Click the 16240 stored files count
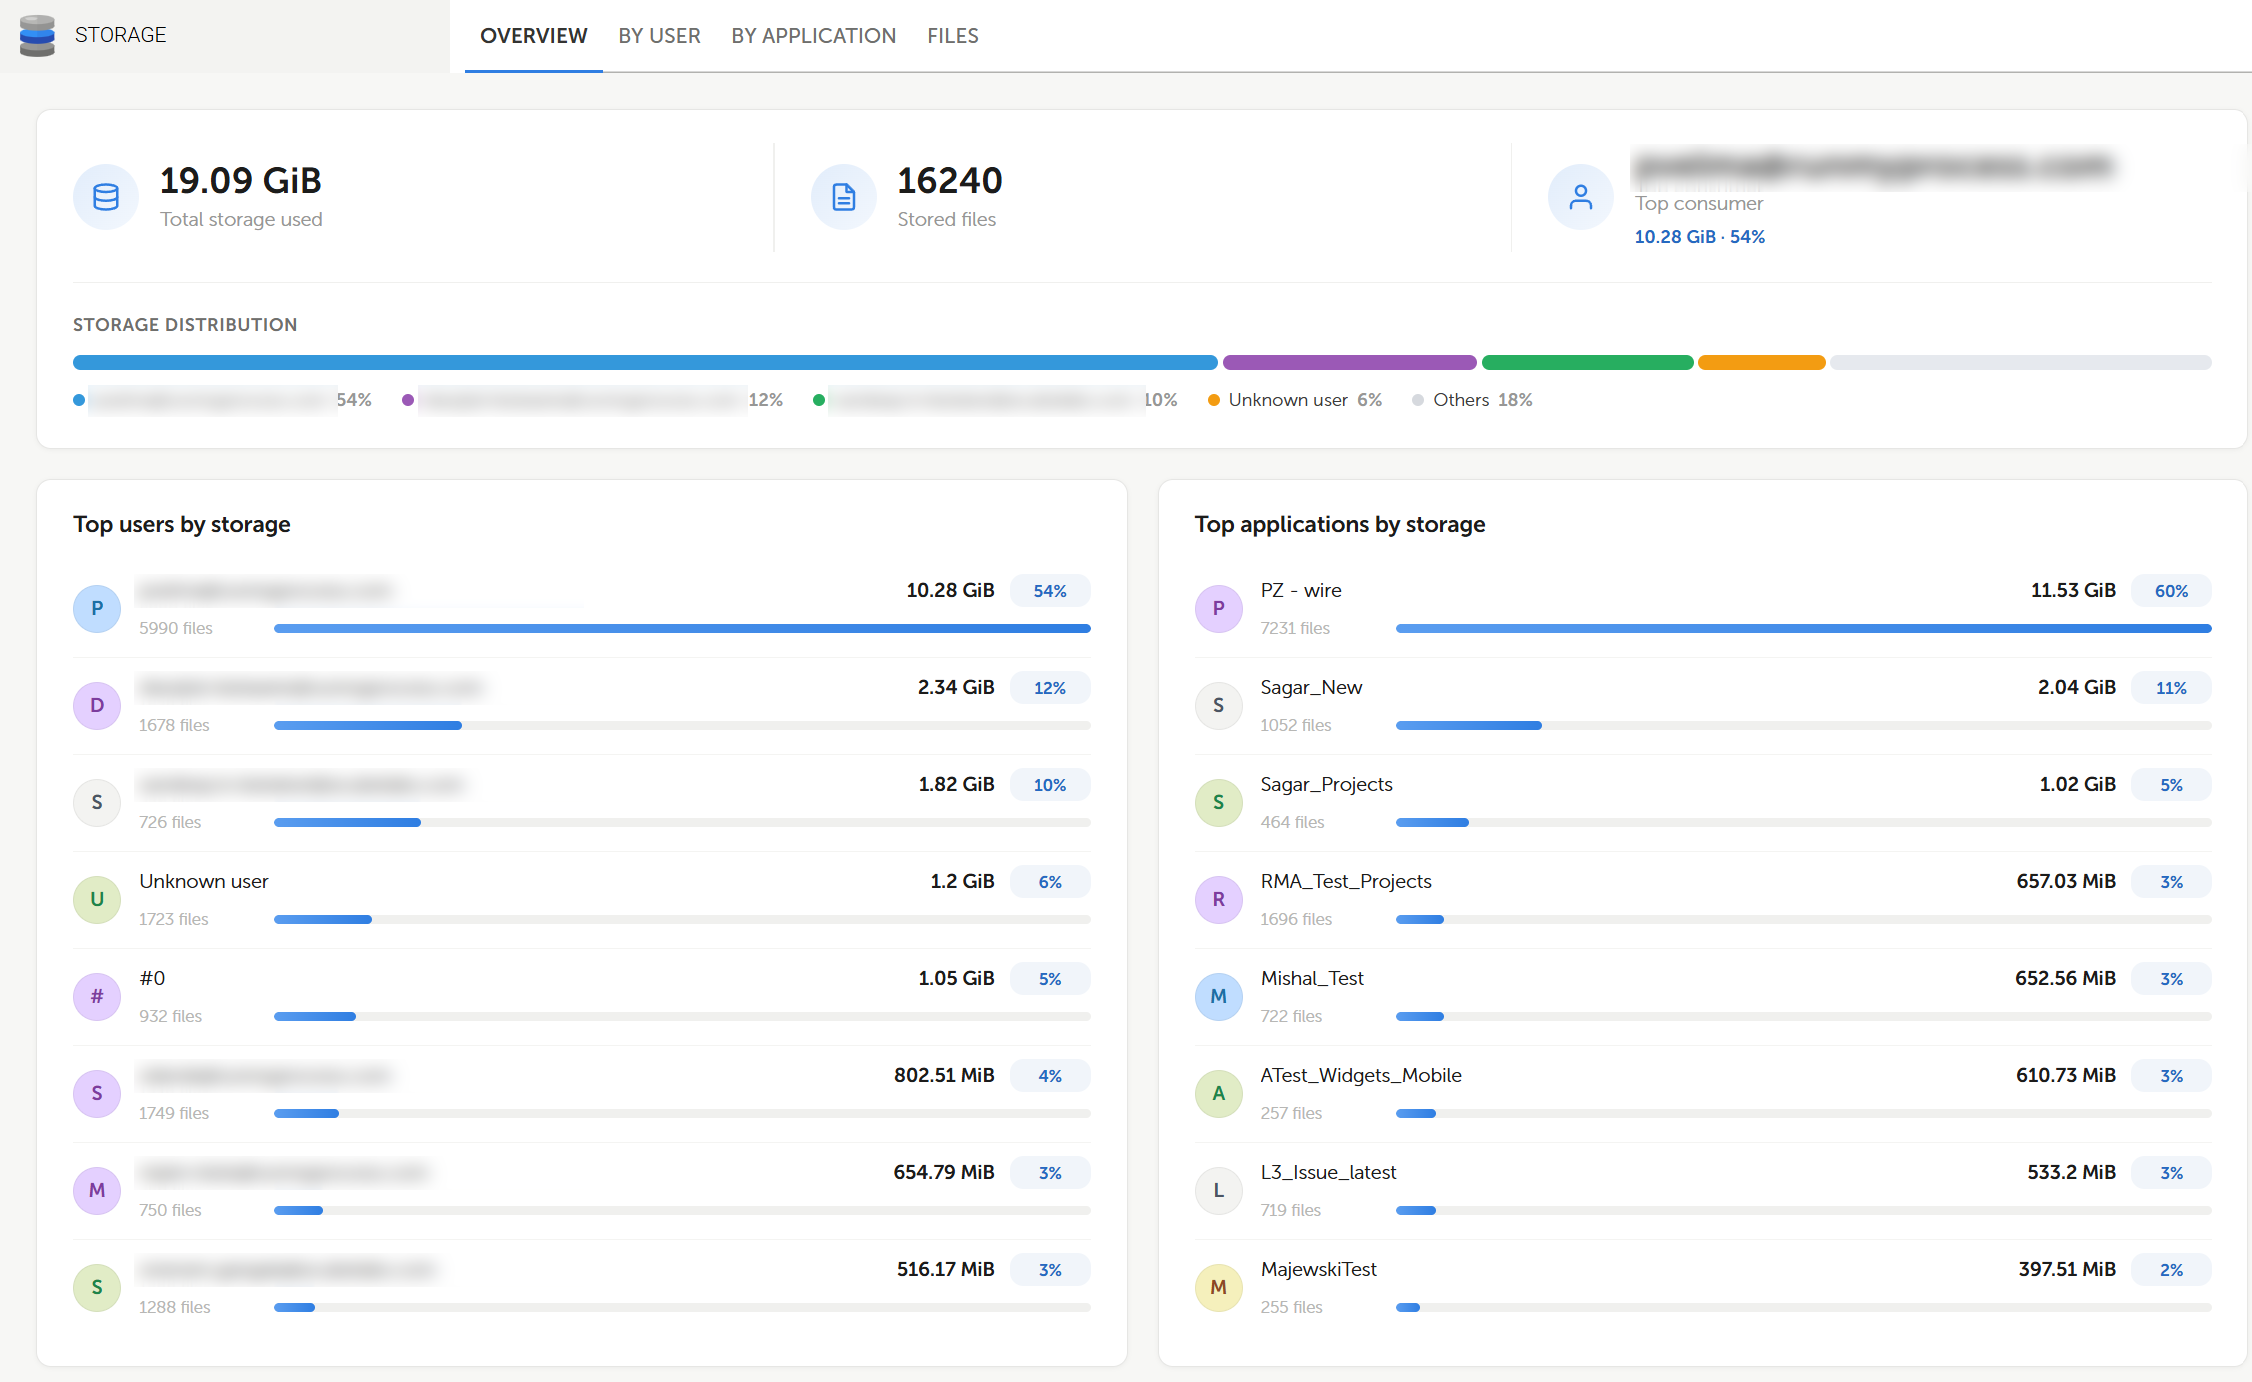 point(950,181)
